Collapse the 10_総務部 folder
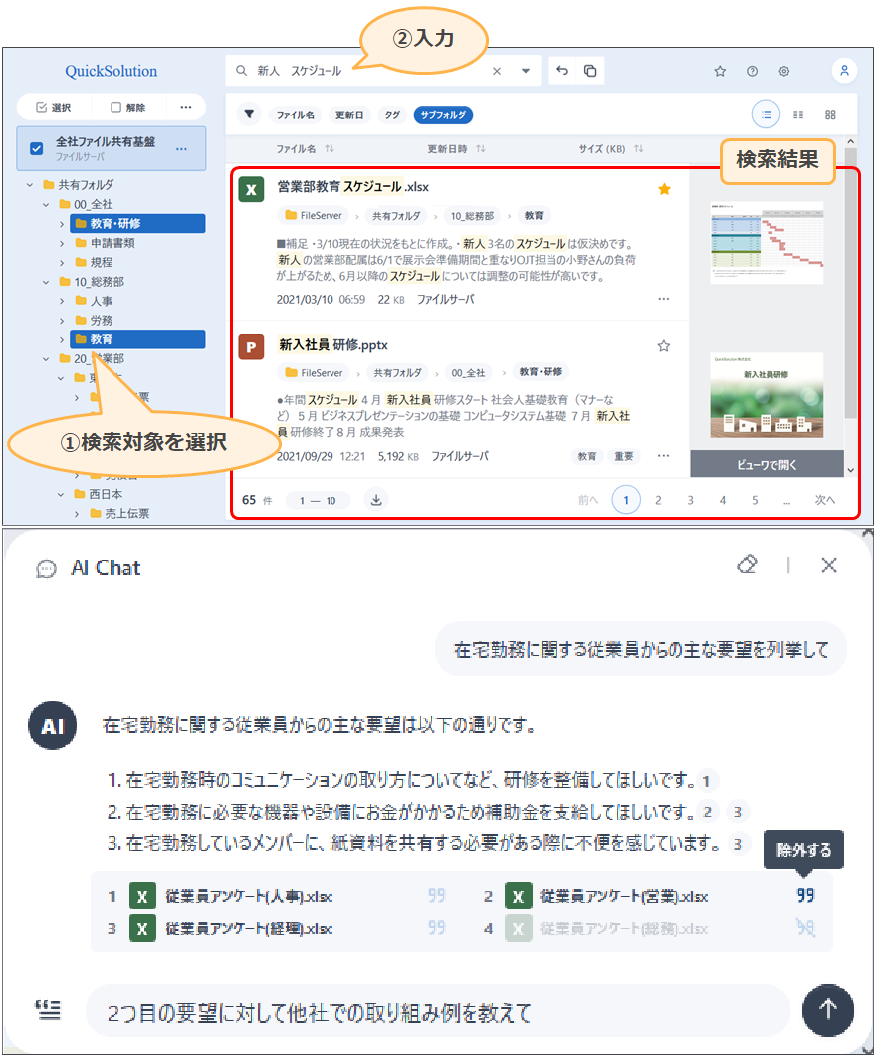 pyautogui.click(x=46, y=282)
